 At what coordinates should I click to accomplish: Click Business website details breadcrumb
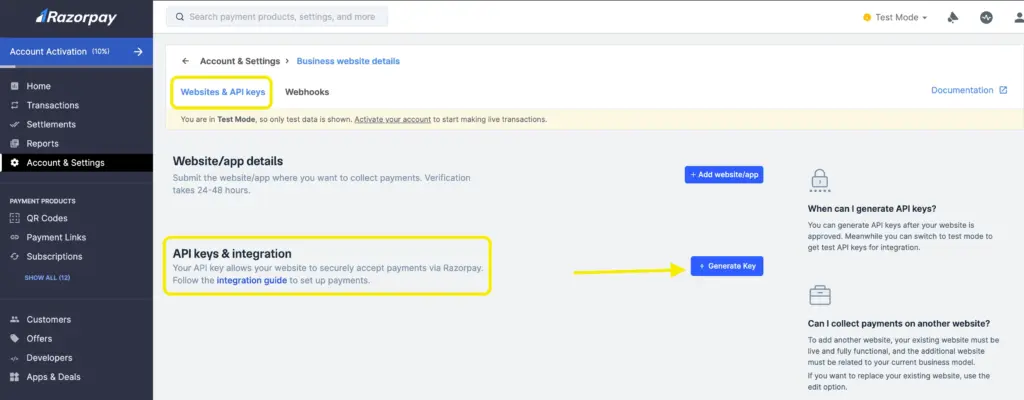click(x=348, y=61)
